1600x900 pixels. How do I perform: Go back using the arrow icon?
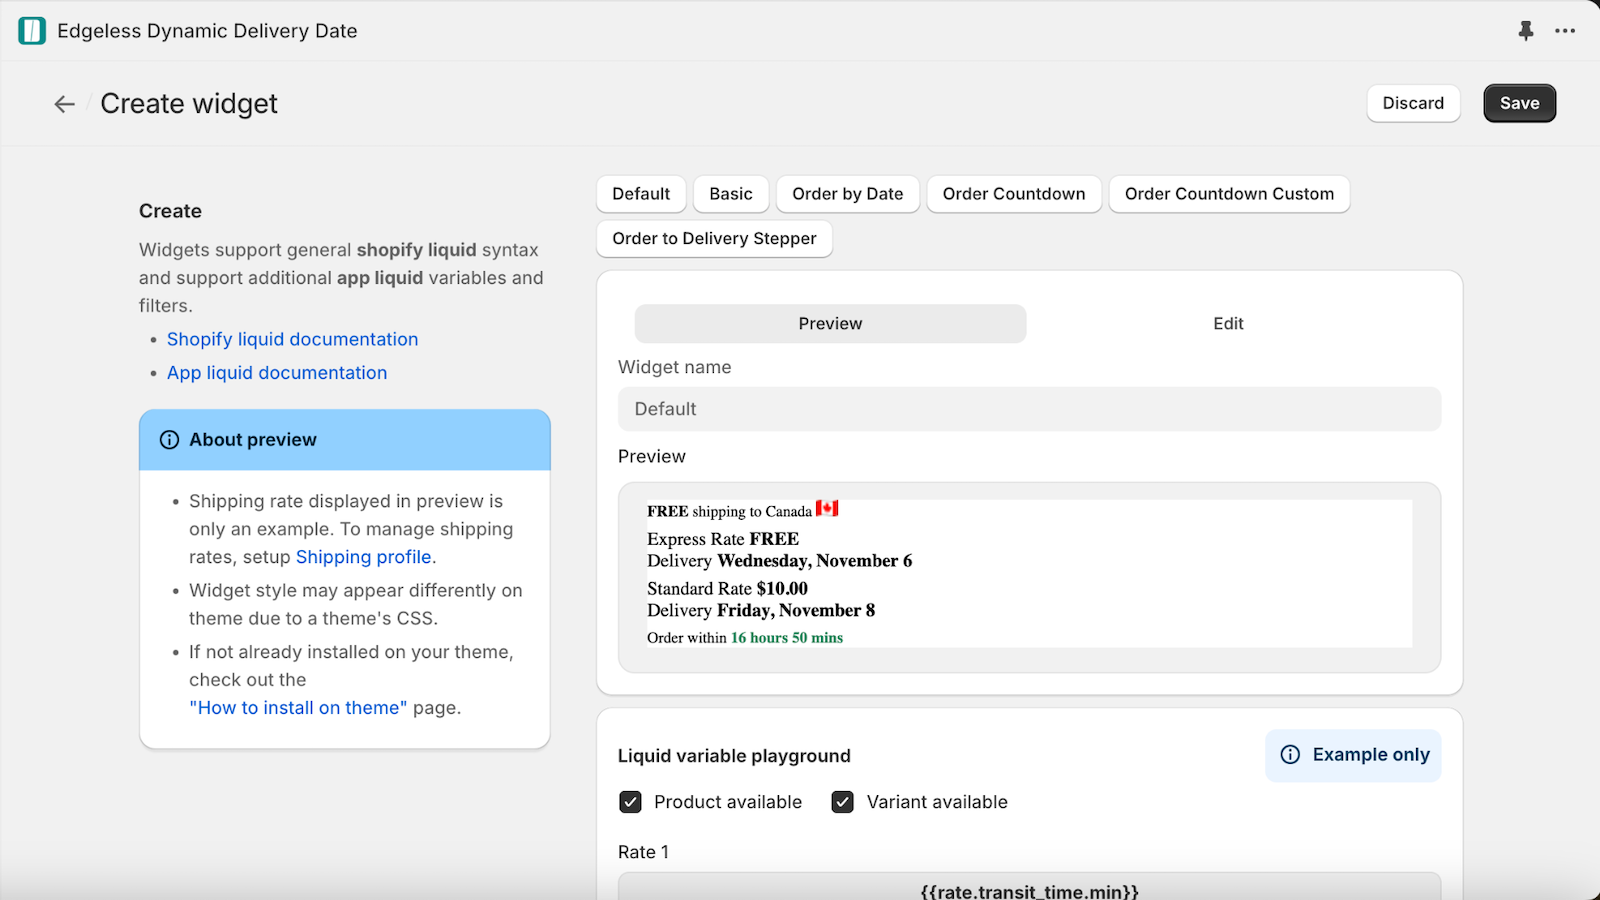click(65, 104)
